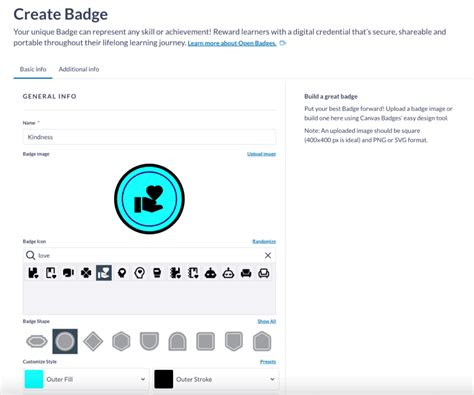Pick the outlined loveseat sofa badge icon
The width and height of the screenshot is (474, 395).
(x=264, y=273)
